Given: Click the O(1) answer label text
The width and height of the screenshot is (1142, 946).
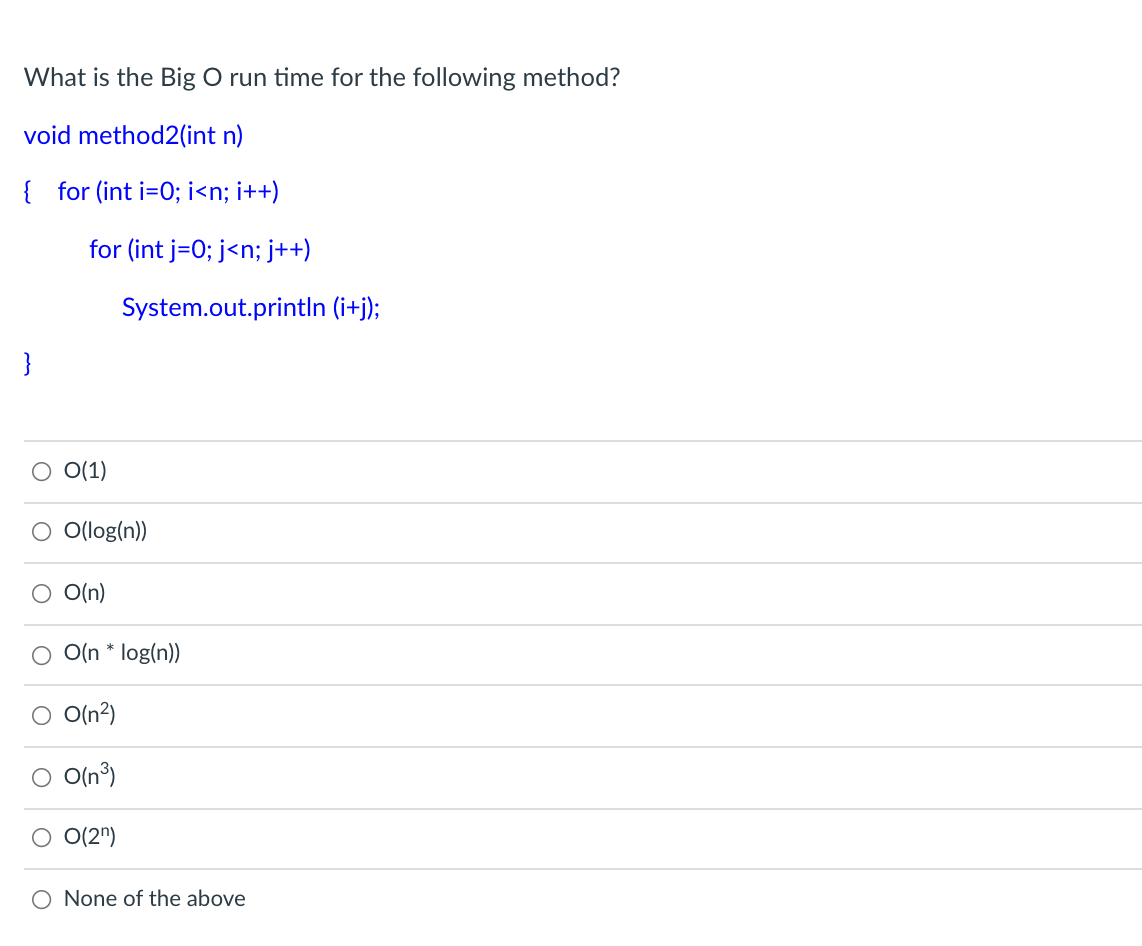Looking at the screenshot, I should tap(85, 470).
